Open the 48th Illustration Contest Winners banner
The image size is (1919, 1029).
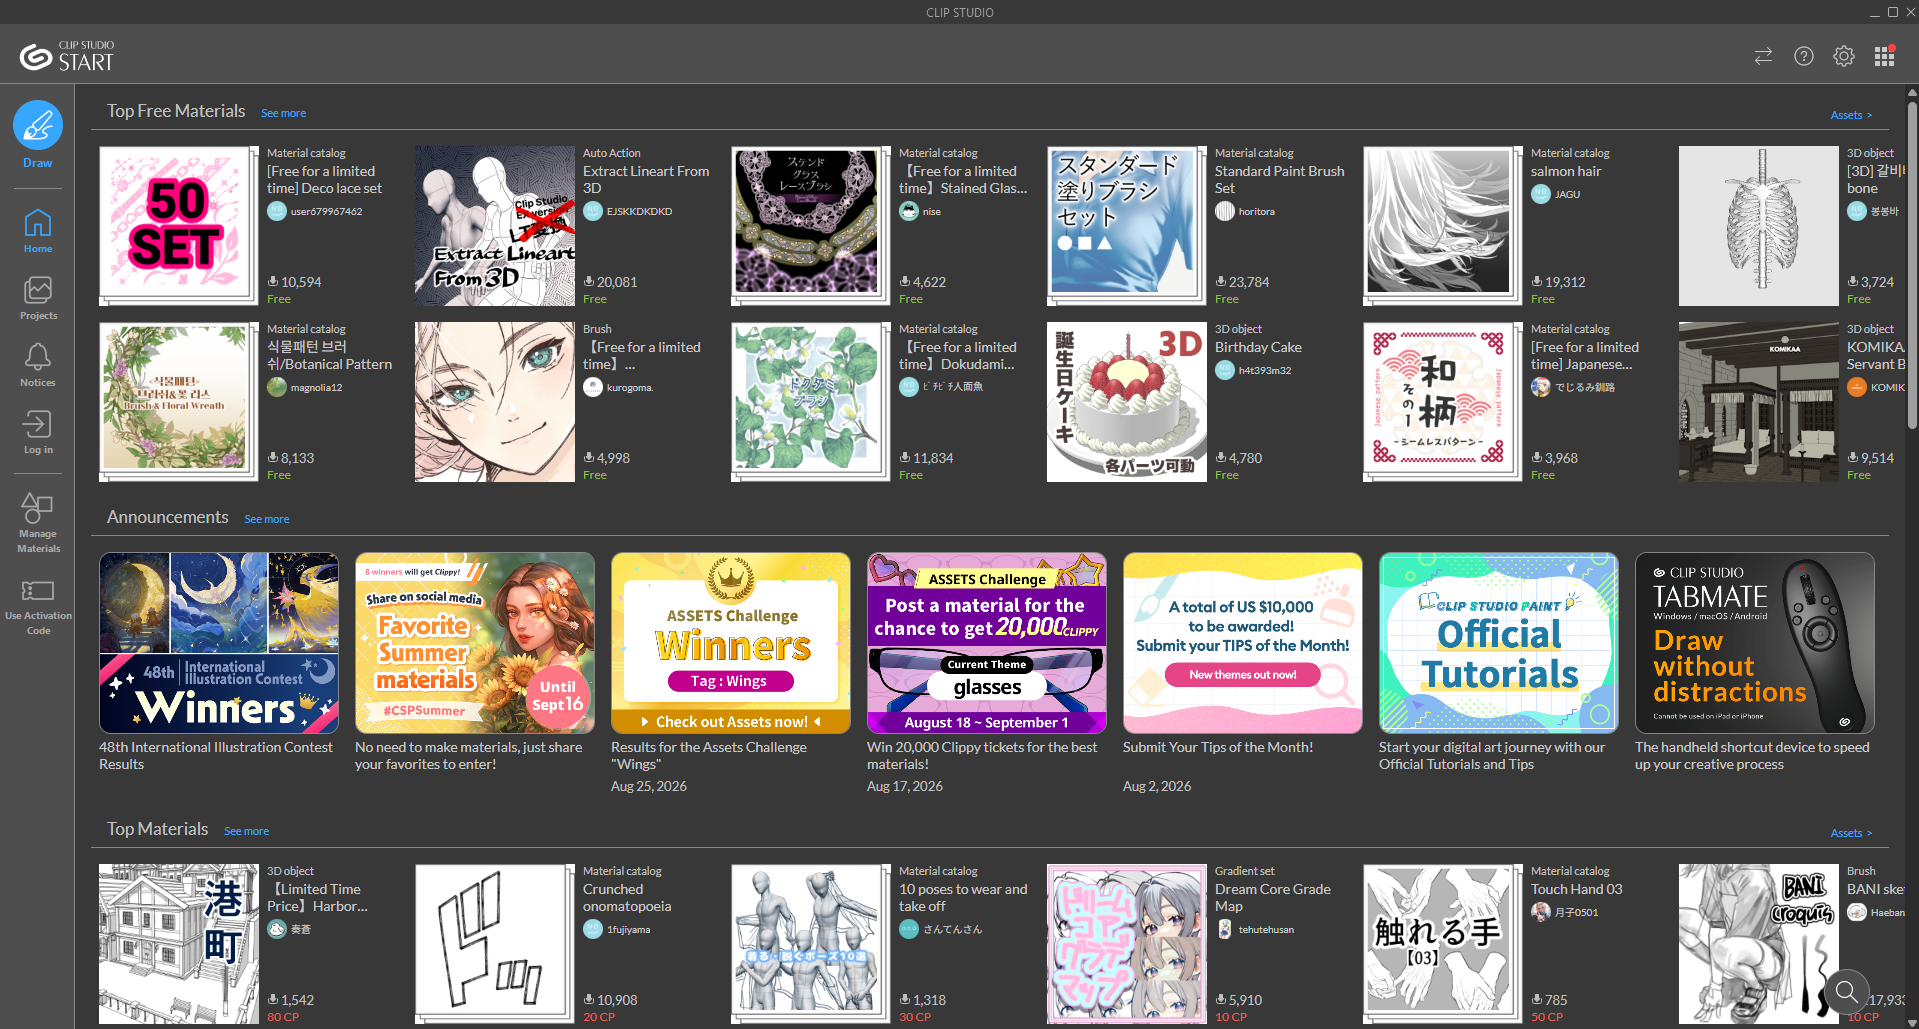coord(219,643)
